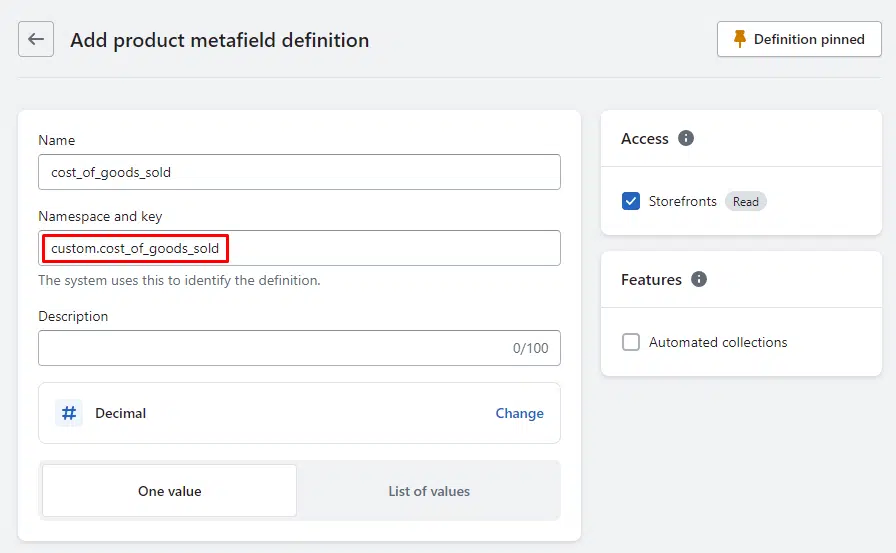
Task: Switch to List of values
Action: 429,491
